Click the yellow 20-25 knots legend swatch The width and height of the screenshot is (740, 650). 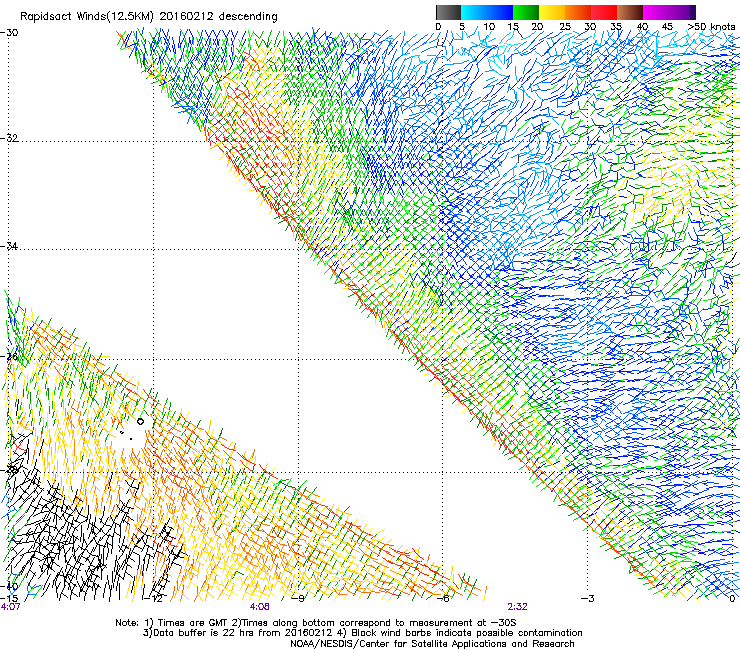pos(552,12)
